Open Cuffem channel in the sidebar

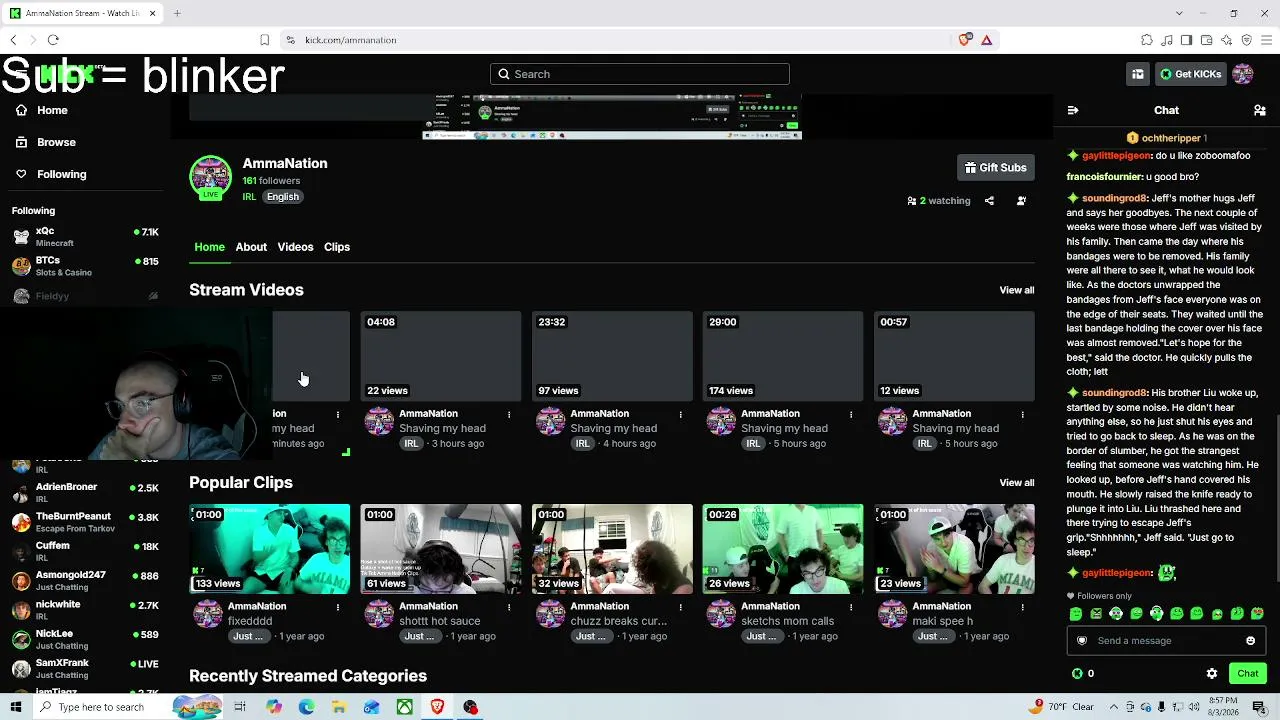click(84, 552)
